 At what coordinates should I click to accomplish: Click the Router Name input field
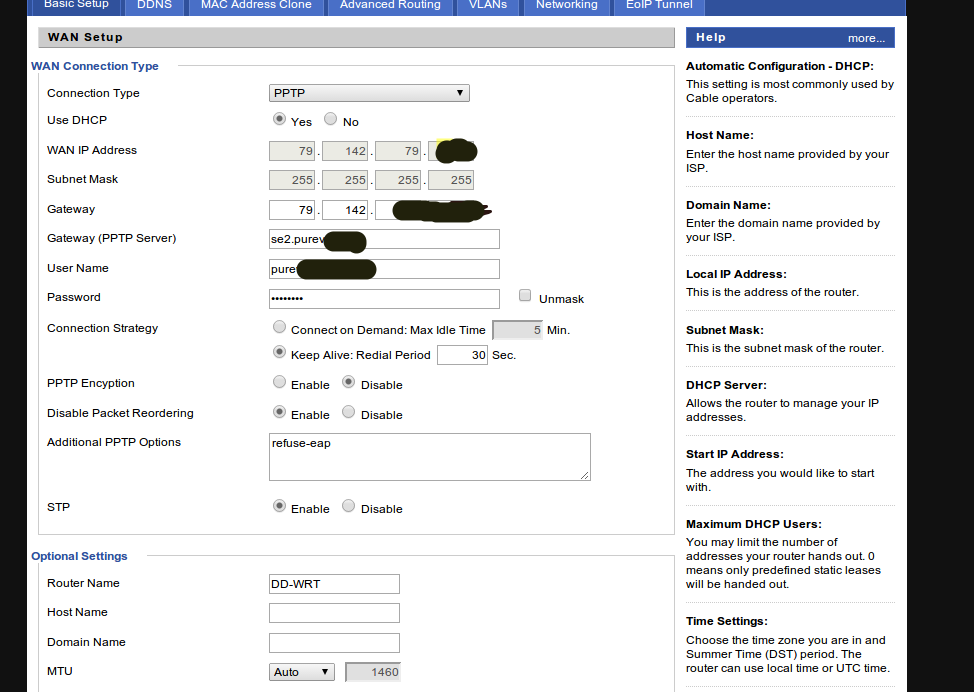click(x=334, y=584)
